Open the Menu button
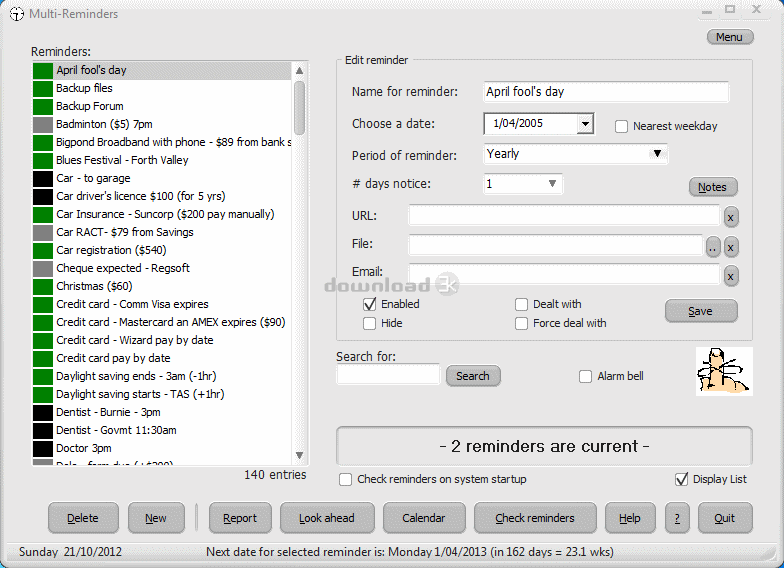This screenshot has height=568, width=784. [x=730, y=37]
